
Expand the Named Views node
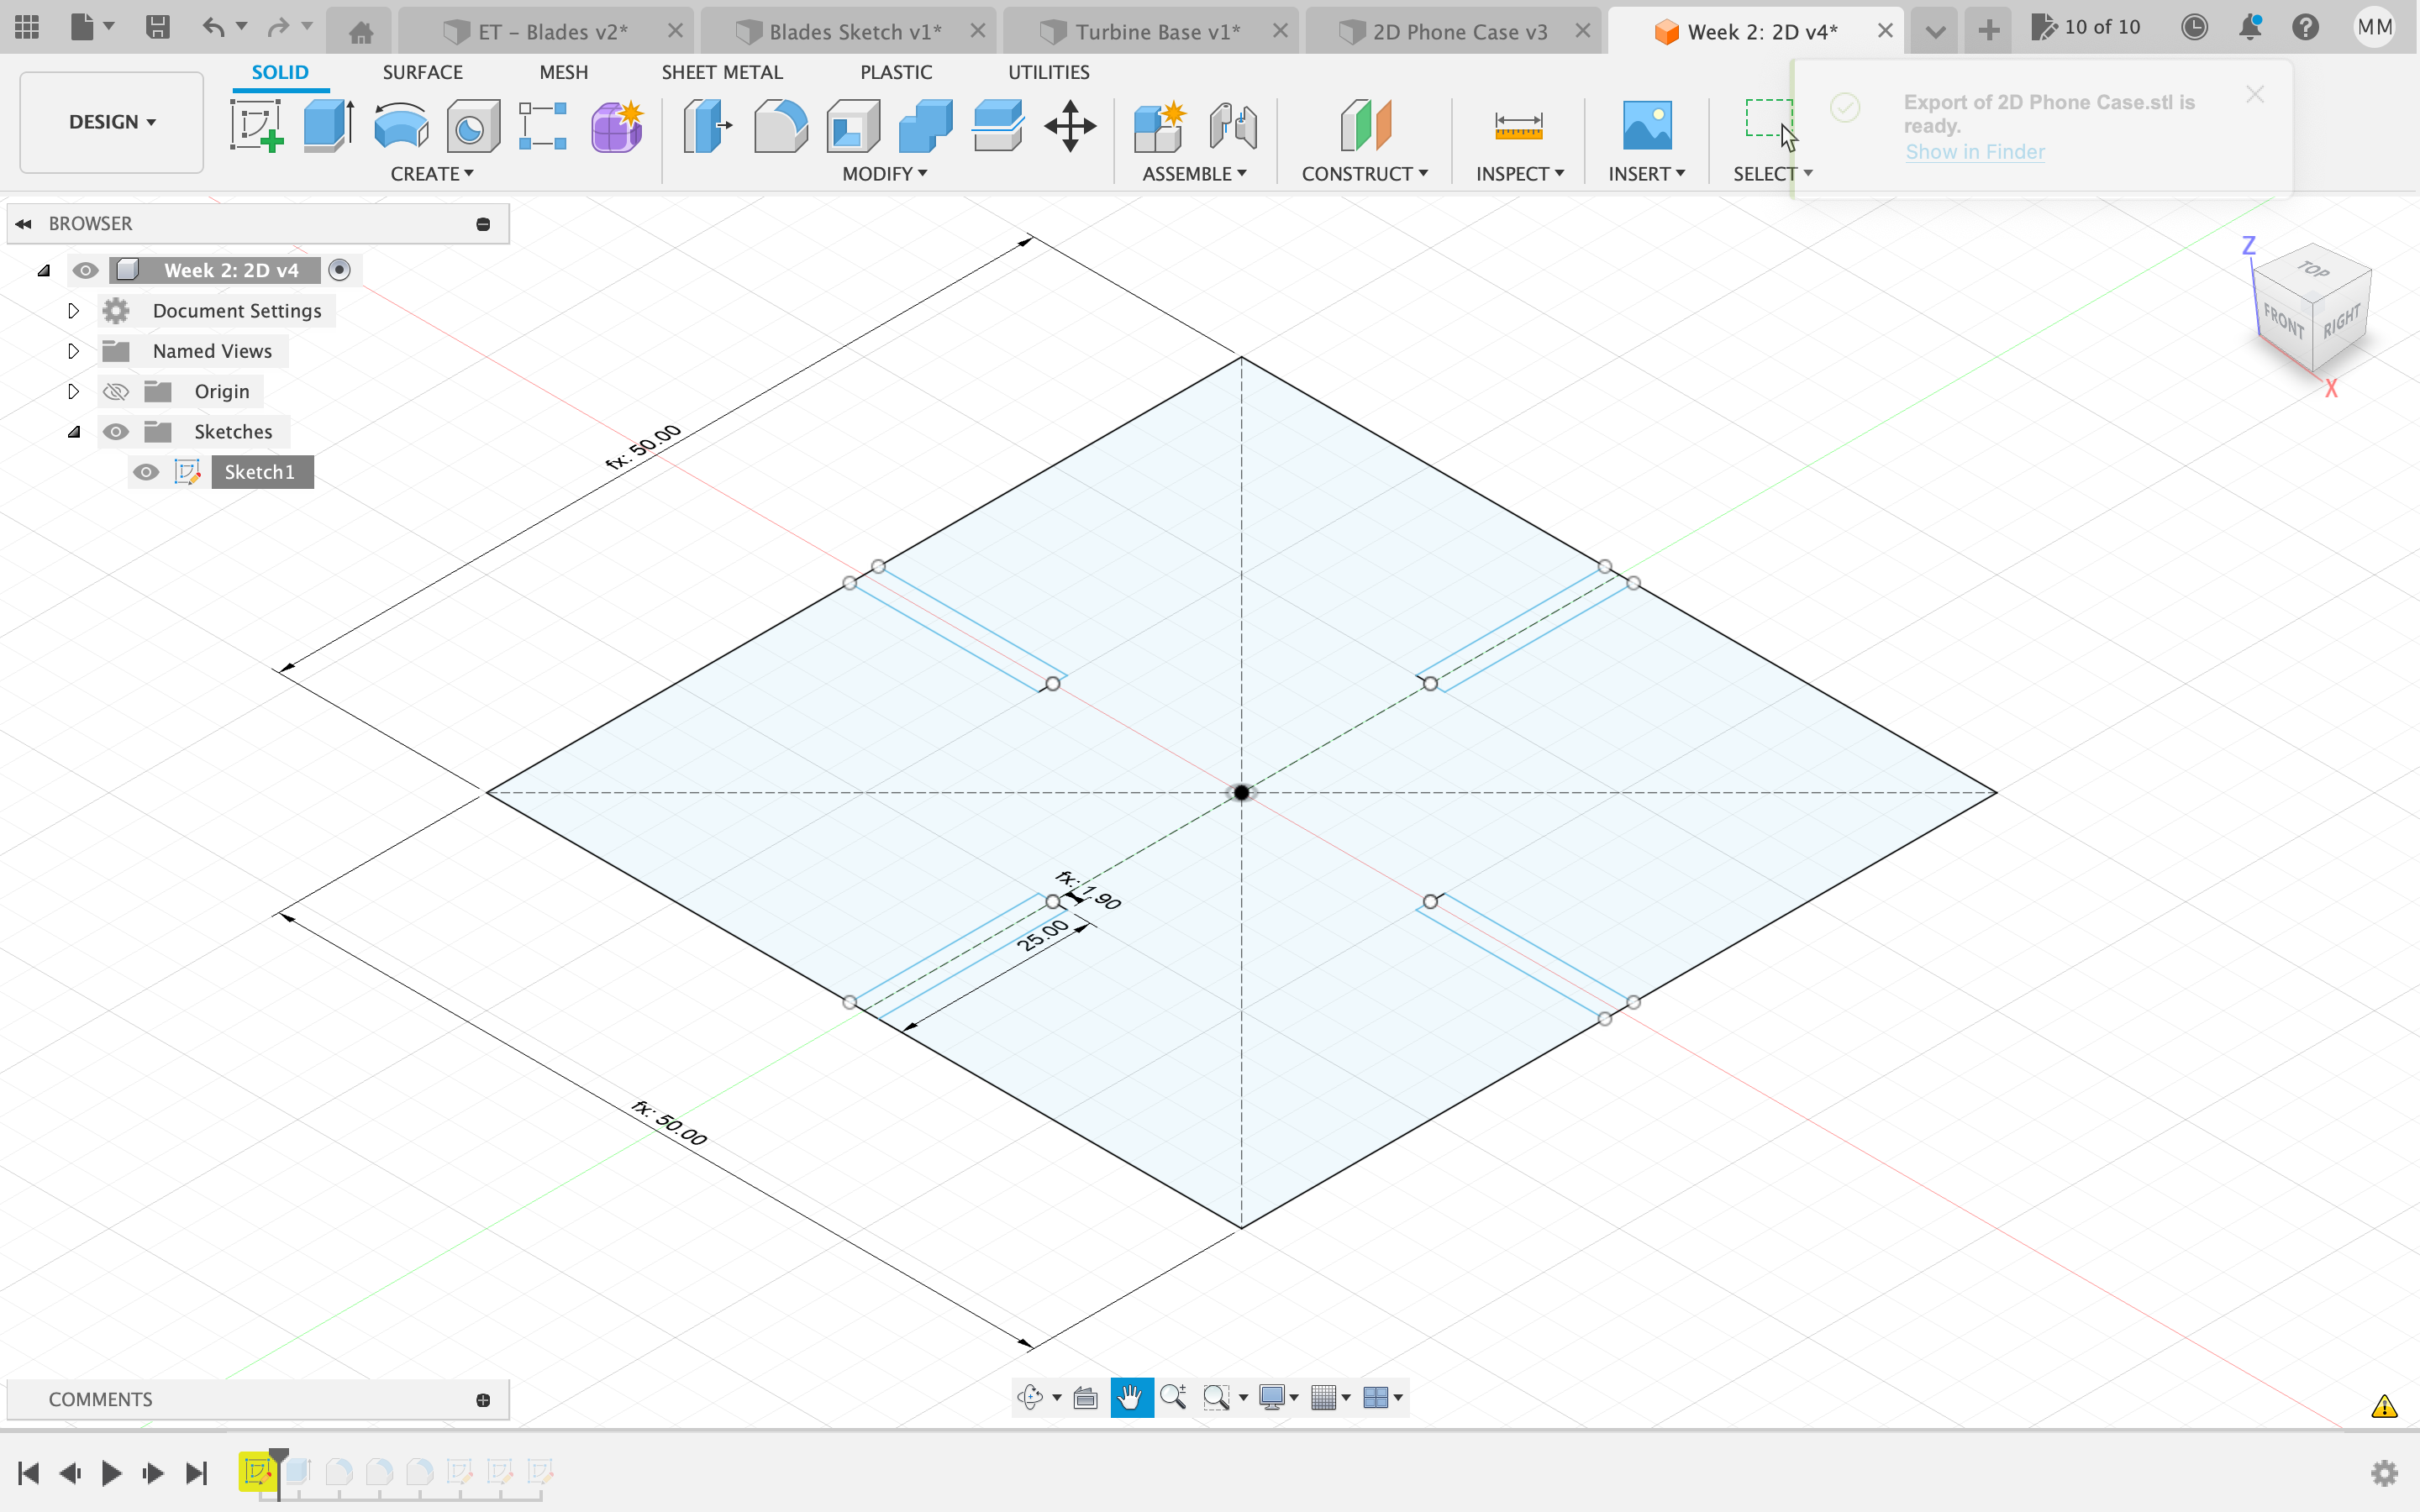pos(73,351)
